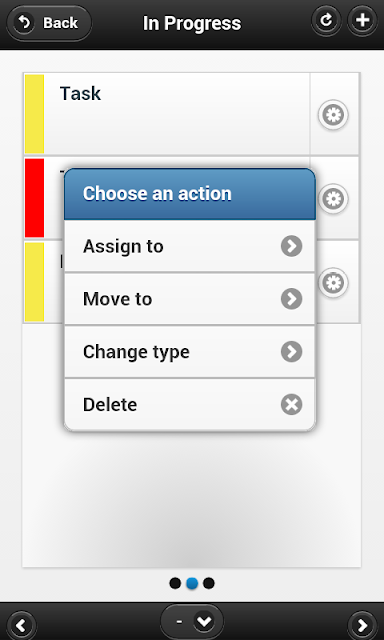
Task: Select the third page indicator dot
Action: [x=209, y=583]
